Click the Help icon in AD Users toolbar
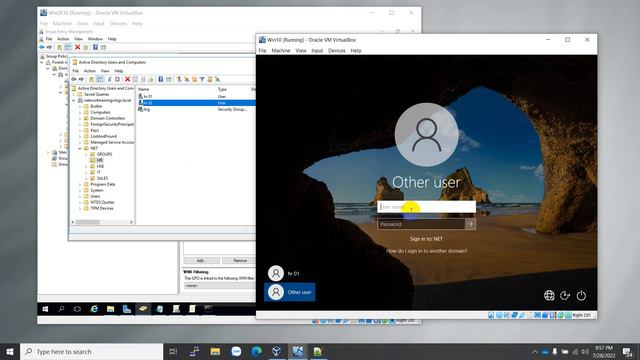The image size is (640, 360). (x=161, y=79)
